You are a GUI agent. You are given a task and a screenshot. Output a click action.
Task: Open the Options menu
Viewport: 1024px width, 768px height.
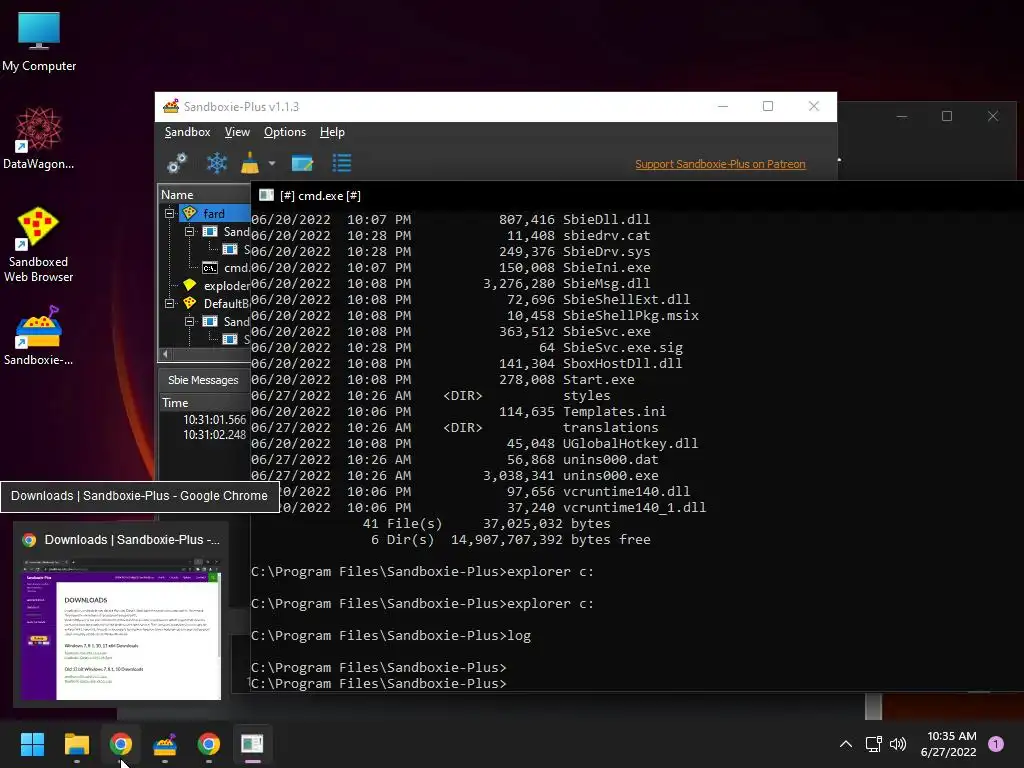285,132
